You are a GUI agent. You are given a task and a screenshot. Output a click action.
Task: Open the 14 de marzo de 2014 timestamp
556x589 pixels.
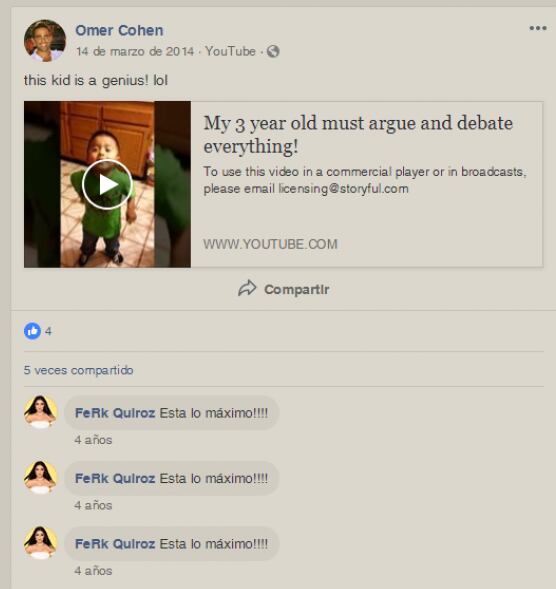pyautogui.click(x=134, y=51)
